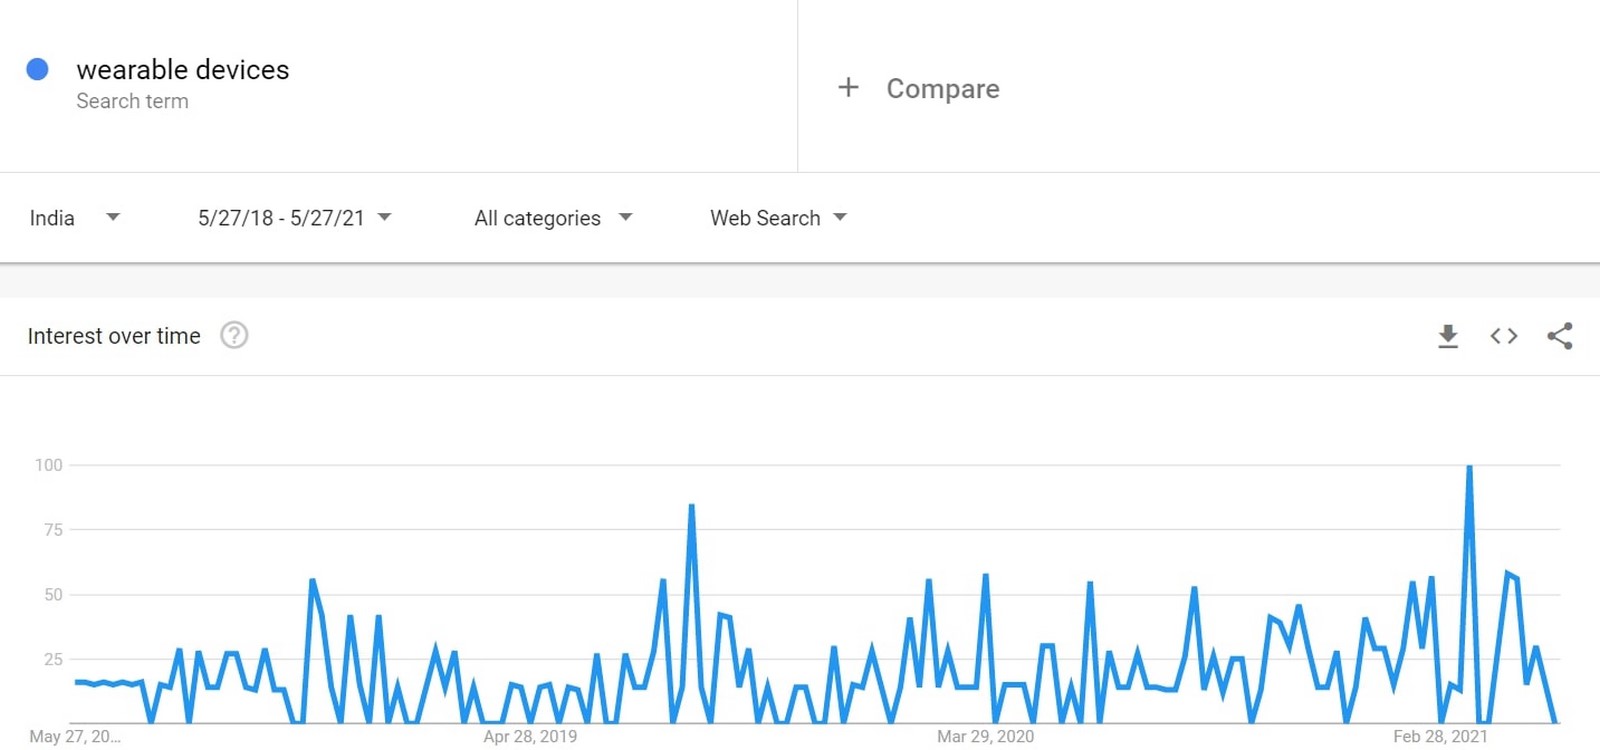Download the Interest over time data
This screenshot has width=1600, height=750.
coord(1448,336)
